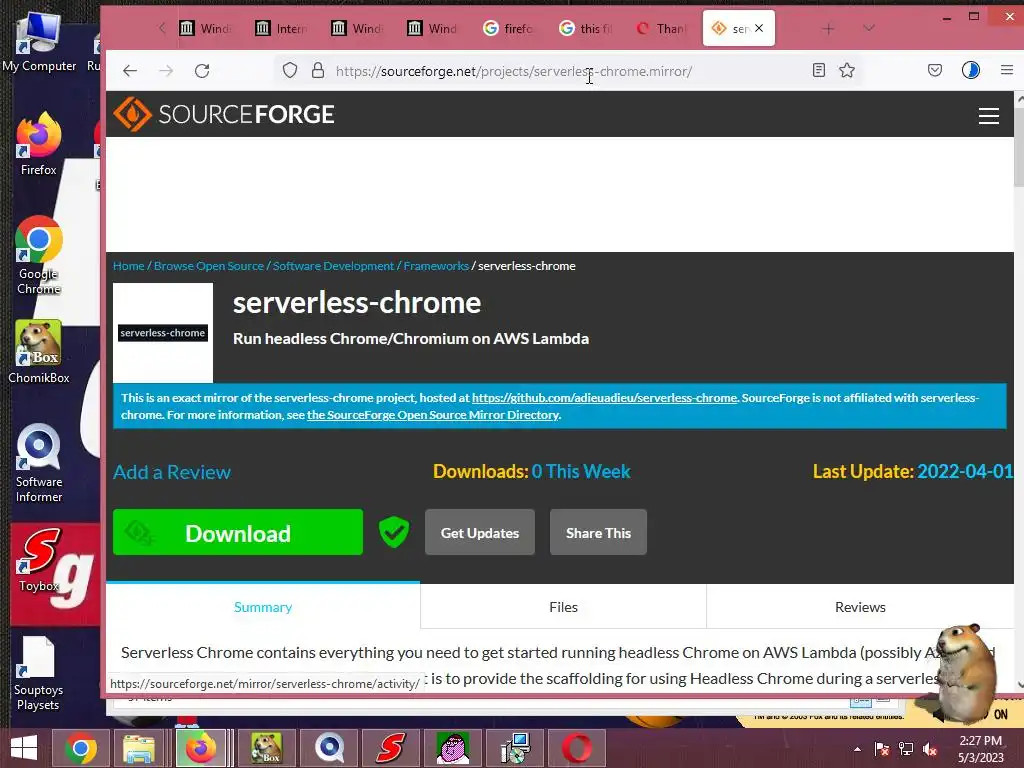Open the Windows Start button

point(24,748)
